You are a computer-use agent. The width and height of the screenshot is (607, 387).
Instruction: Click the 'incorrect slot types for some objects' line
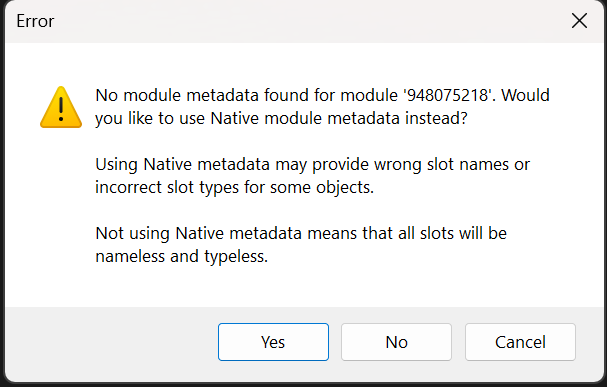click(235, 187)
